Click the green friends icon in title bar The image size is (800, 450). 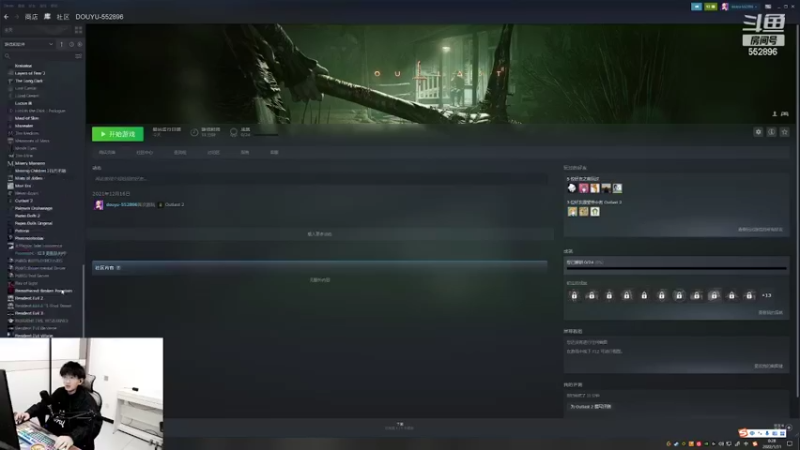(710, 7)
